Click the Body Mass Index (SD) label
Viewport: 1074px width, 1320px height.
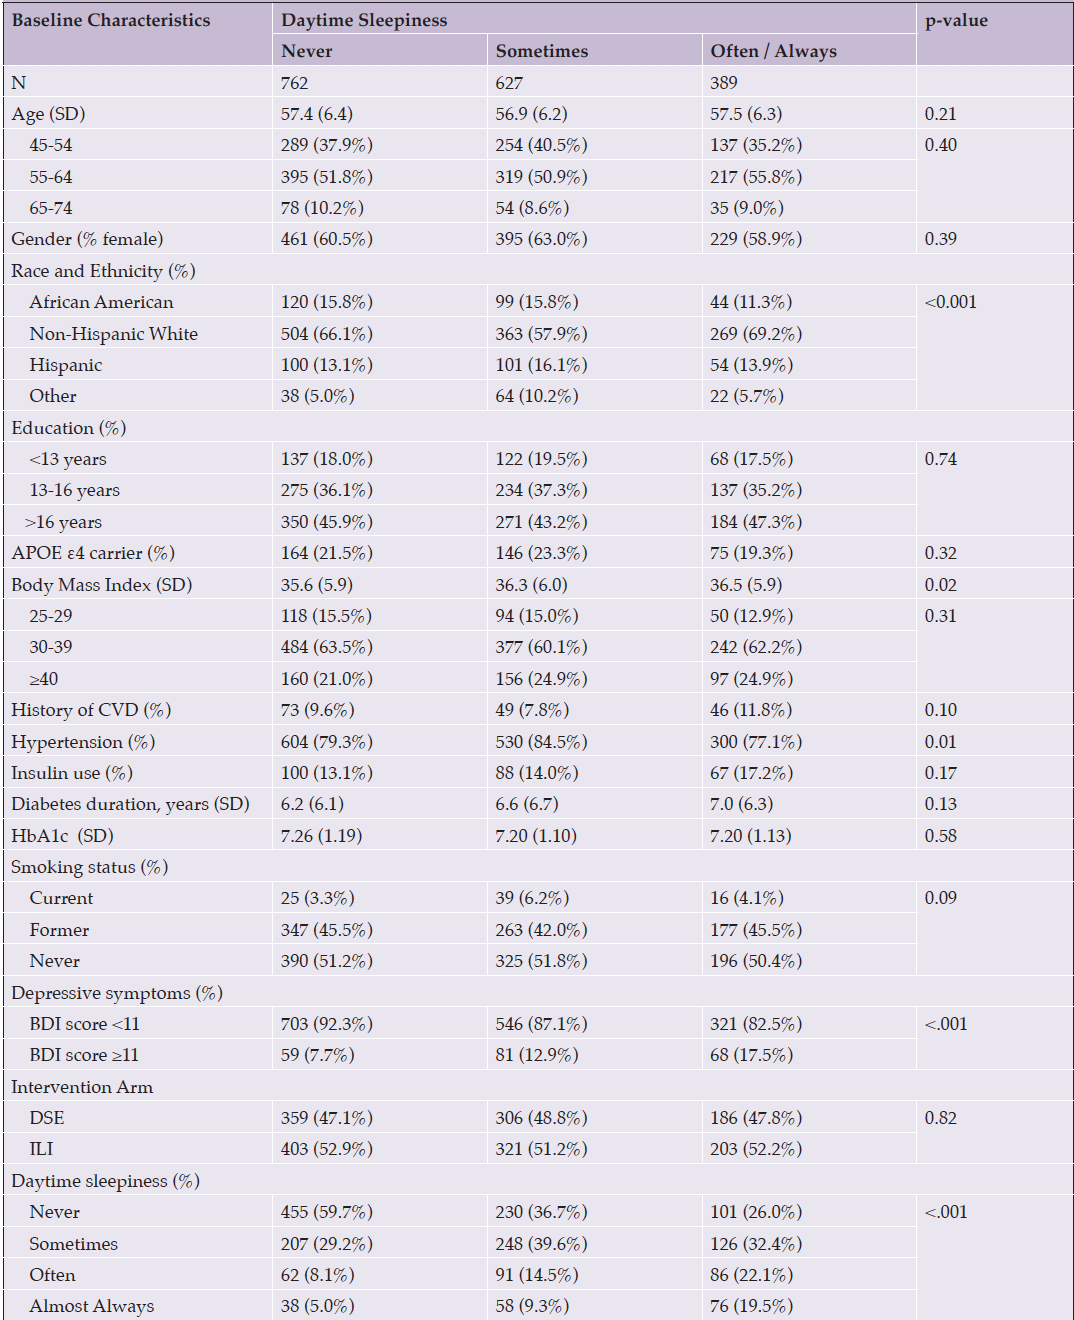(x=102, y=585)
